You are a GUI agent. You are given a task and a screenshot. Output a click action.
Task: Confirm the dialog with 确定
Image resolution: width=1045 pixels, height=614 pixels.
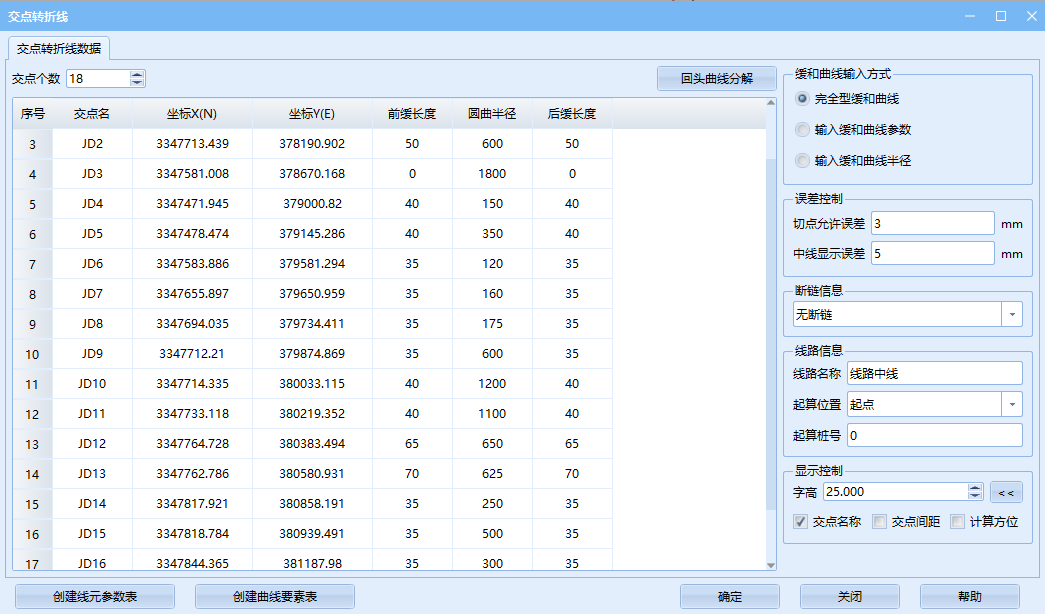pos(729,596)
